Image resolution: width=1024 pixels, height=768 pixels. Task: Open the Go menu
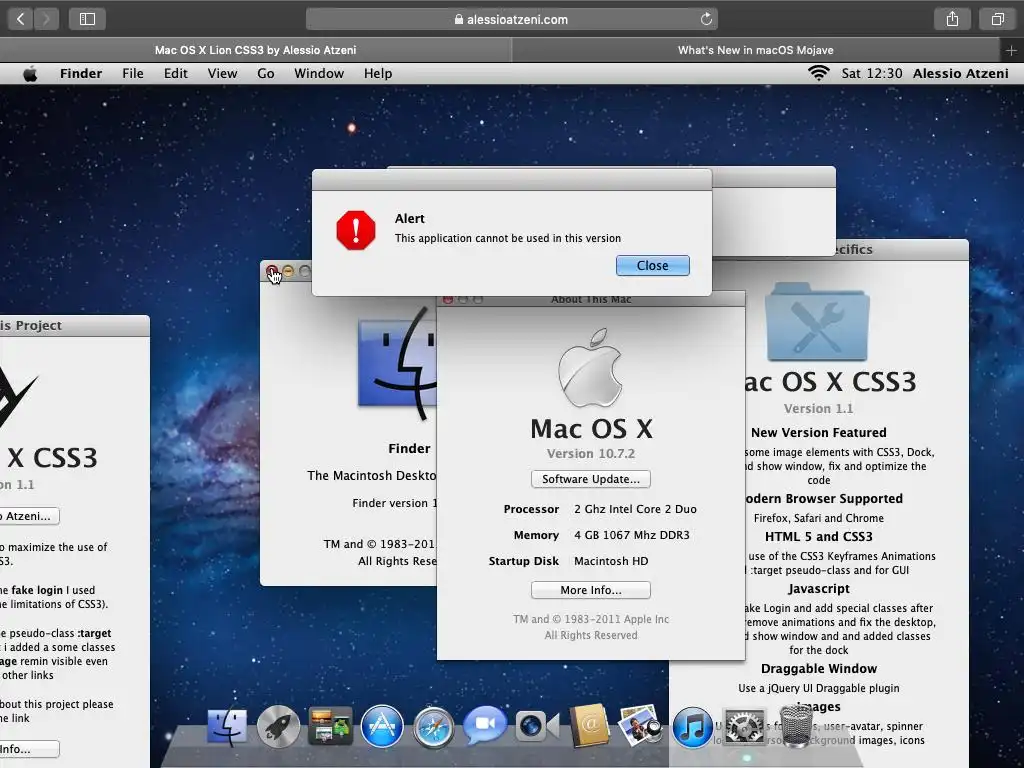266,73
